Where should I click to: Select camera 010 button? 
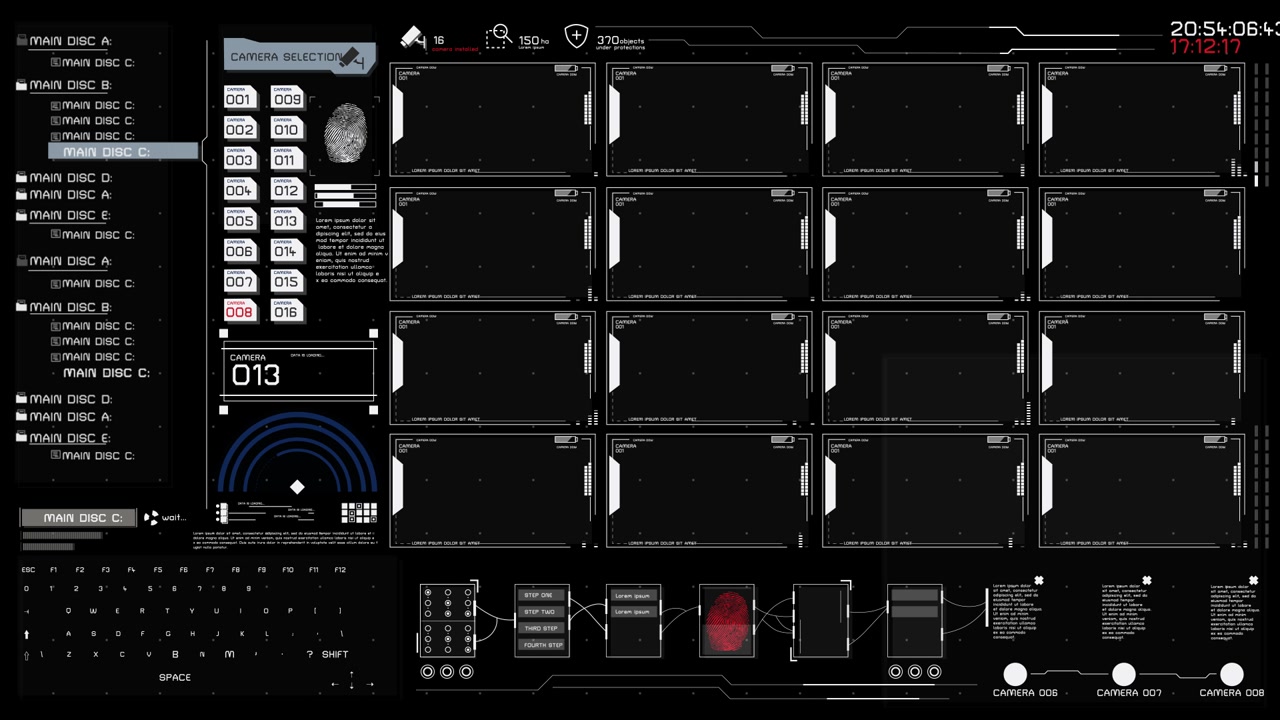coord(287,128)
